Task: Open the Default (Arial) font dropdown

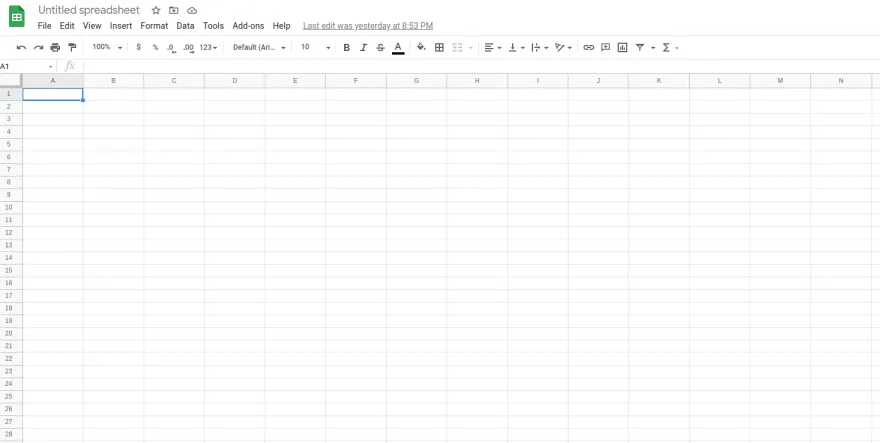Action: tap(259, 47)
